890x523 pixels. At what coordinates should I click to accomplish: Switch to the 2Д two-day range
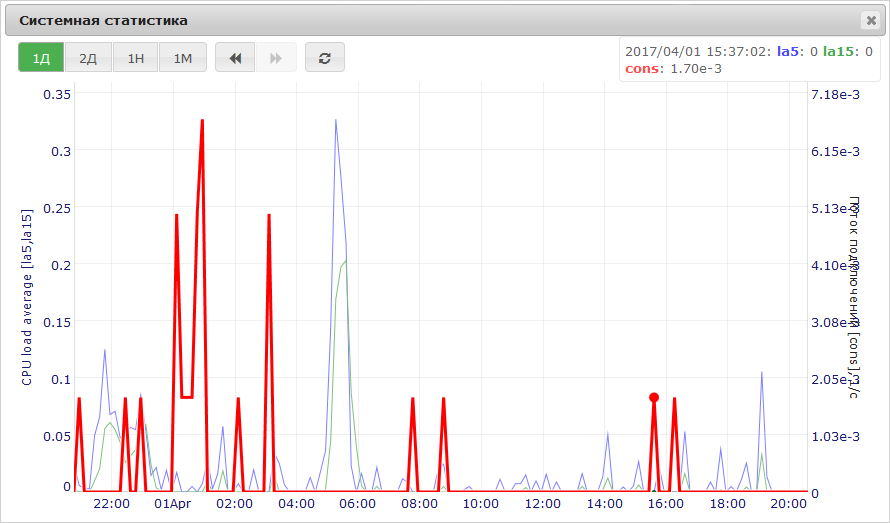tap(88, 58)
